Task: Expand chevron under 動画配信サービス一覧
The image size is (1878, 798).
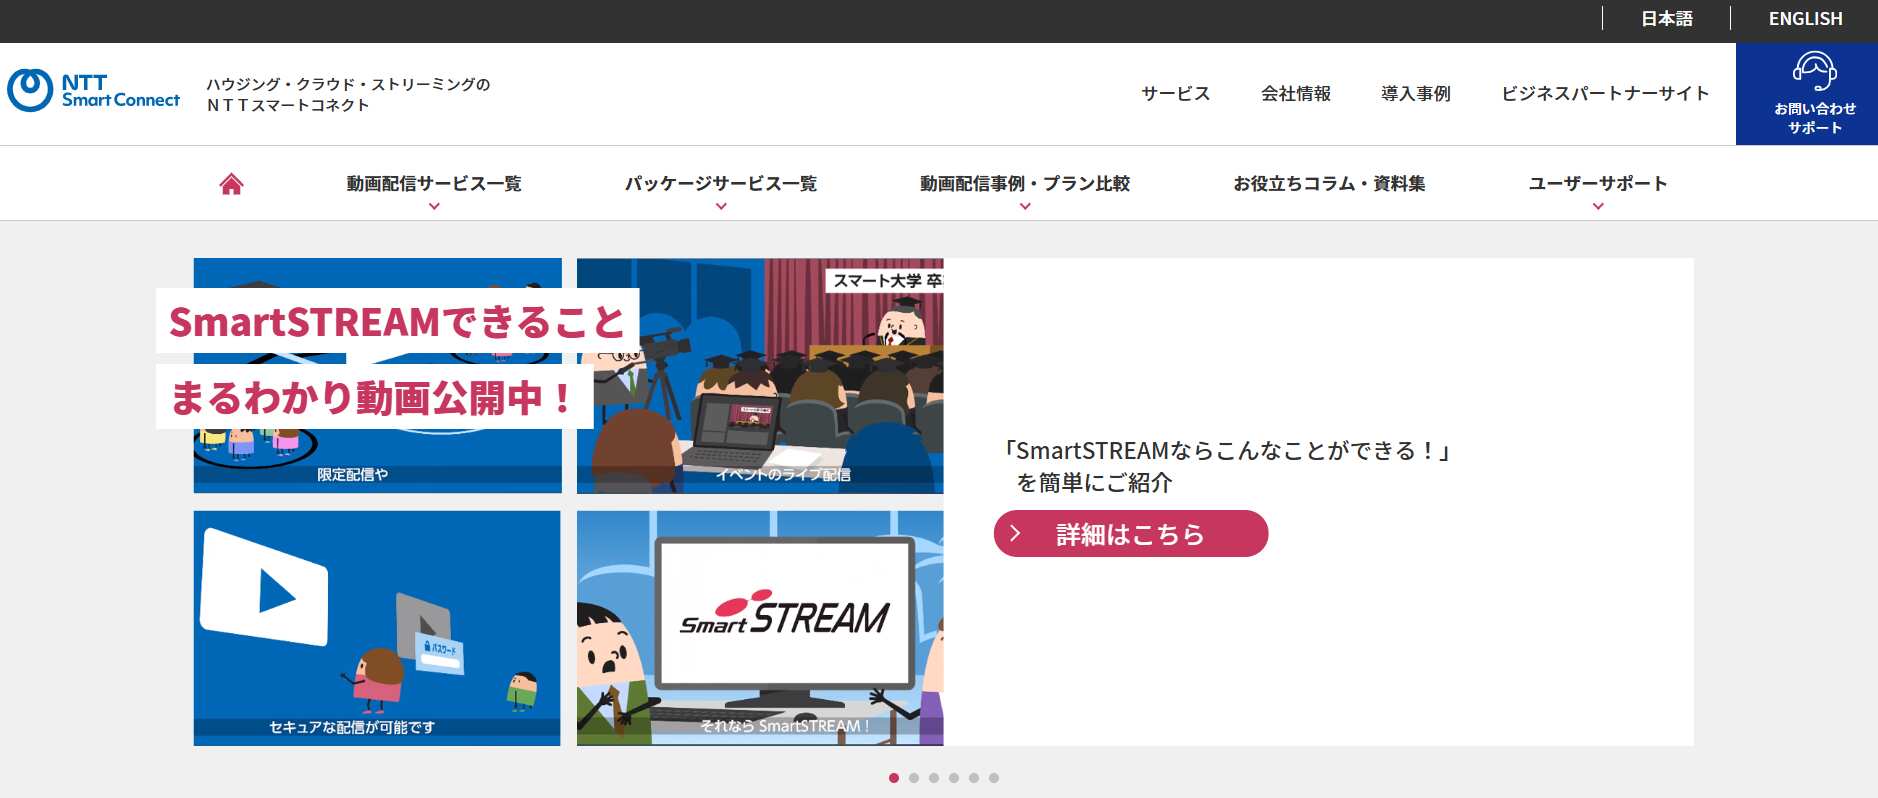Action: [434, 206]
